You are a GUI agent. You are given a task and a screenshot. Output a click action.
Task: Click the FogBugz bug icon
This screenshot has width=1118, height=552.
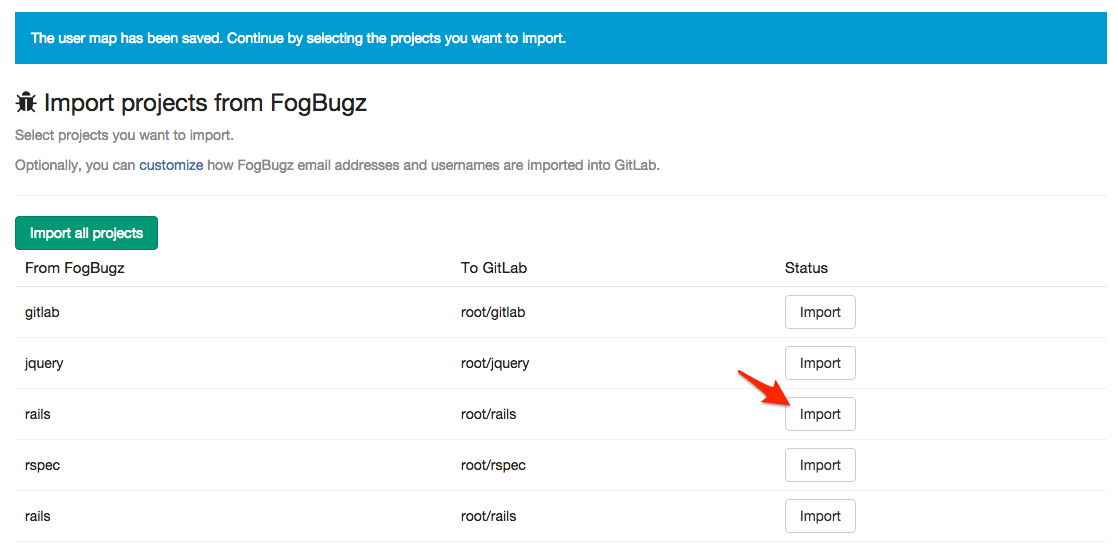coord(26,102)
